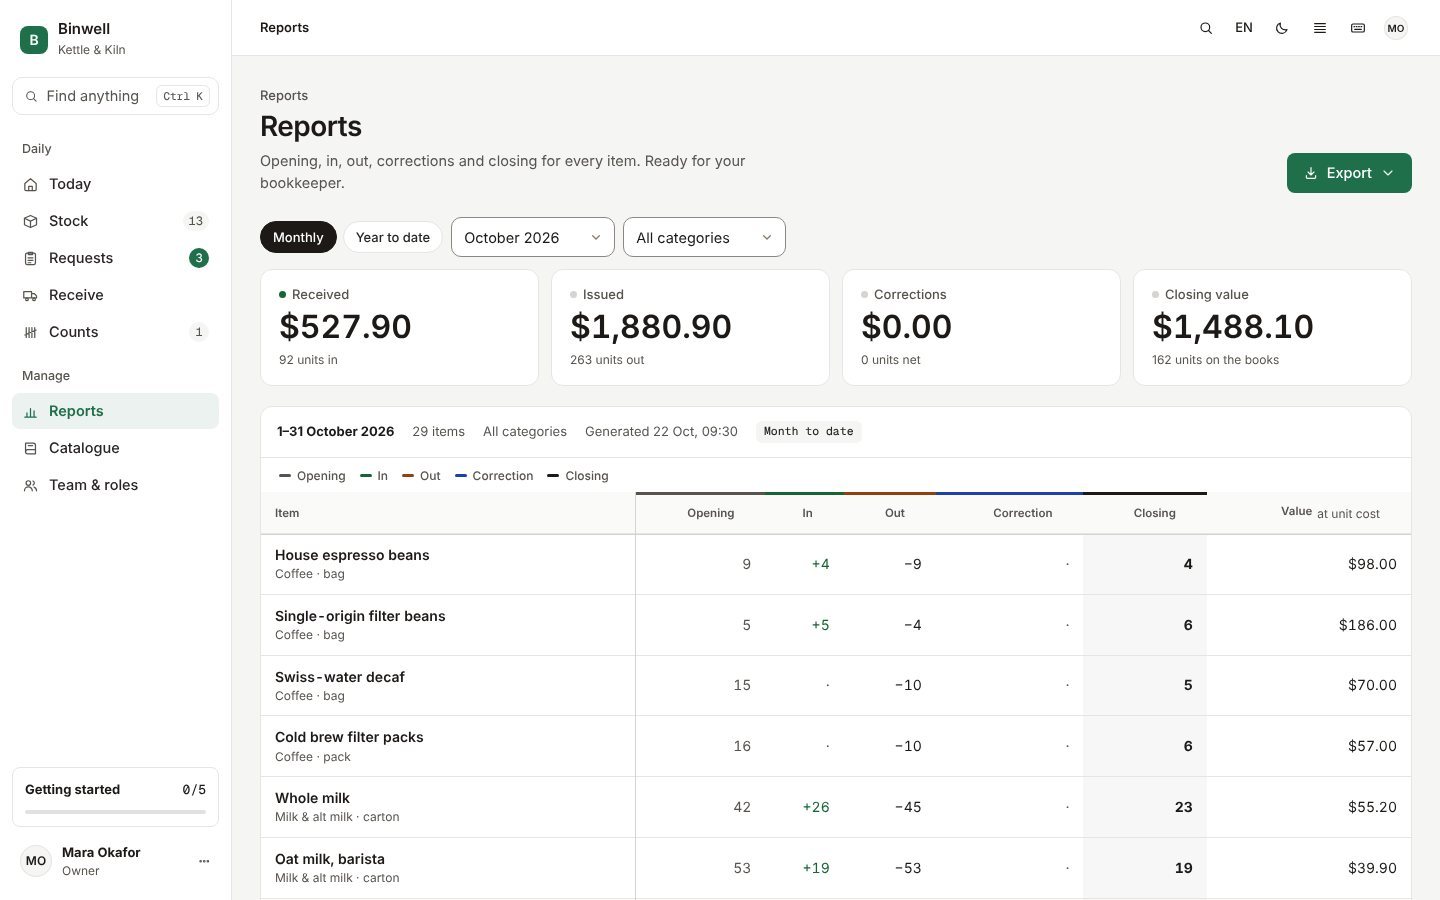The width and height of the screenshot is (1440, 900).
Task: Open the more options menu beside Mara Okafor
Action: (204, 861)
